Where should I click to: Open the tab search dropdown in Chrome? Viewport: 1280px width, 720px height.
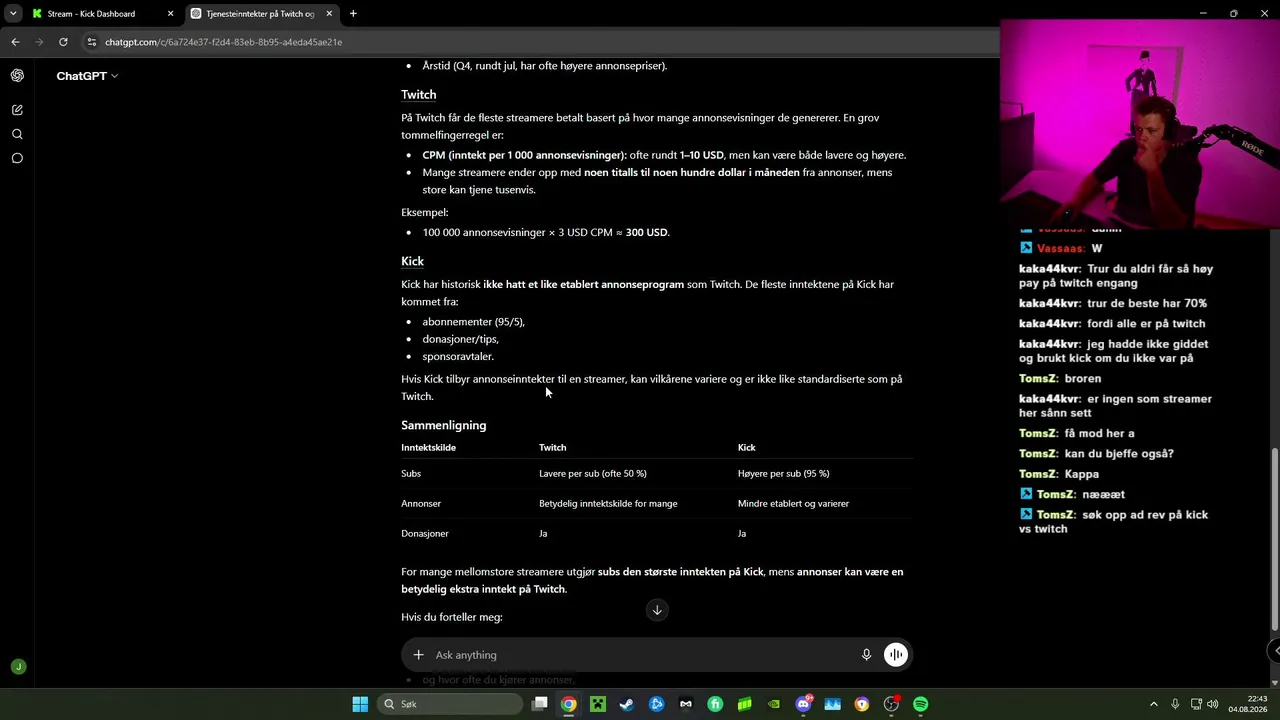pyautogui.click(x=13, y=14)
